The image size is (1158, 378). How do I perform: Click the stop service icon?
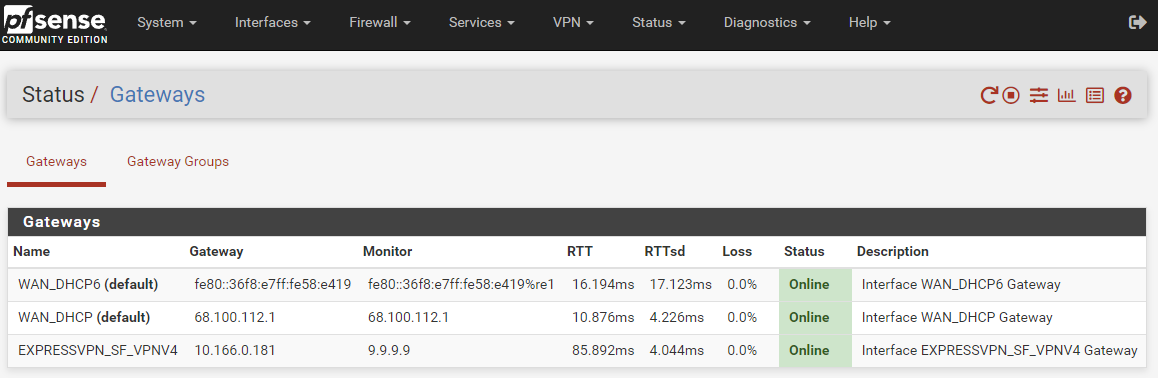click(x=1011, y=95)
